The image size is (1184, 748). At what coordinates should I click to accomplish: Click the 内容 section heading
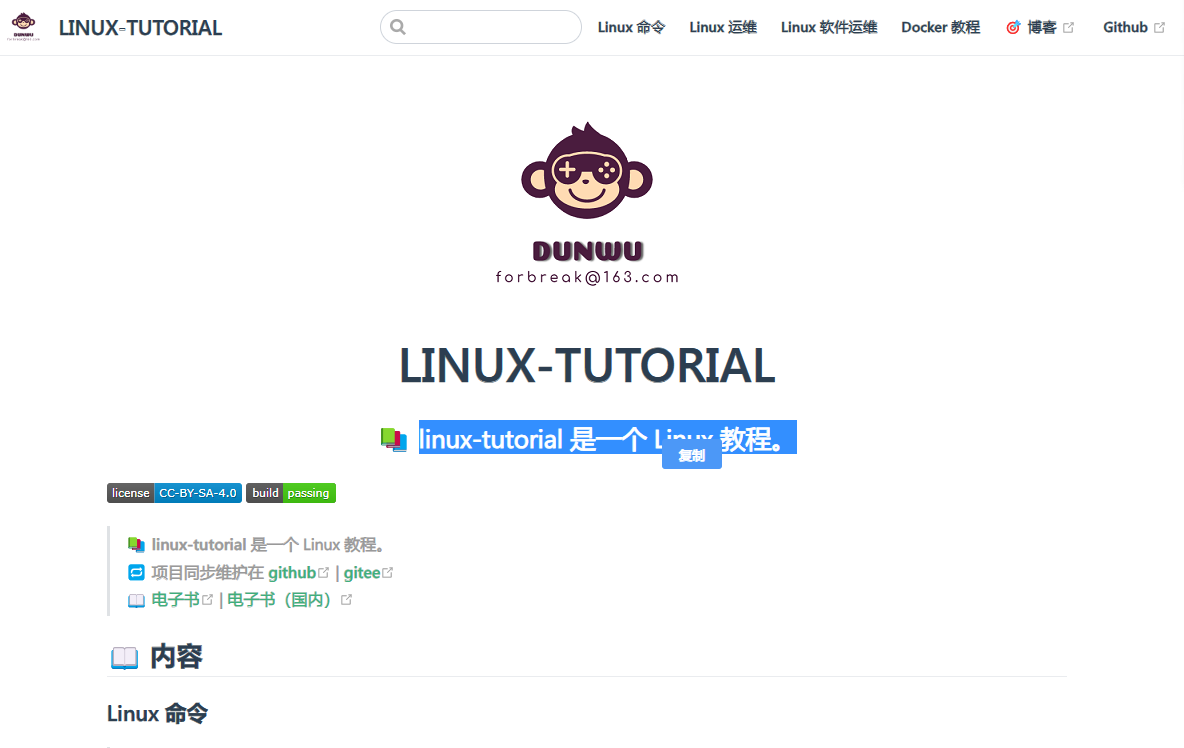pos(177,657)
